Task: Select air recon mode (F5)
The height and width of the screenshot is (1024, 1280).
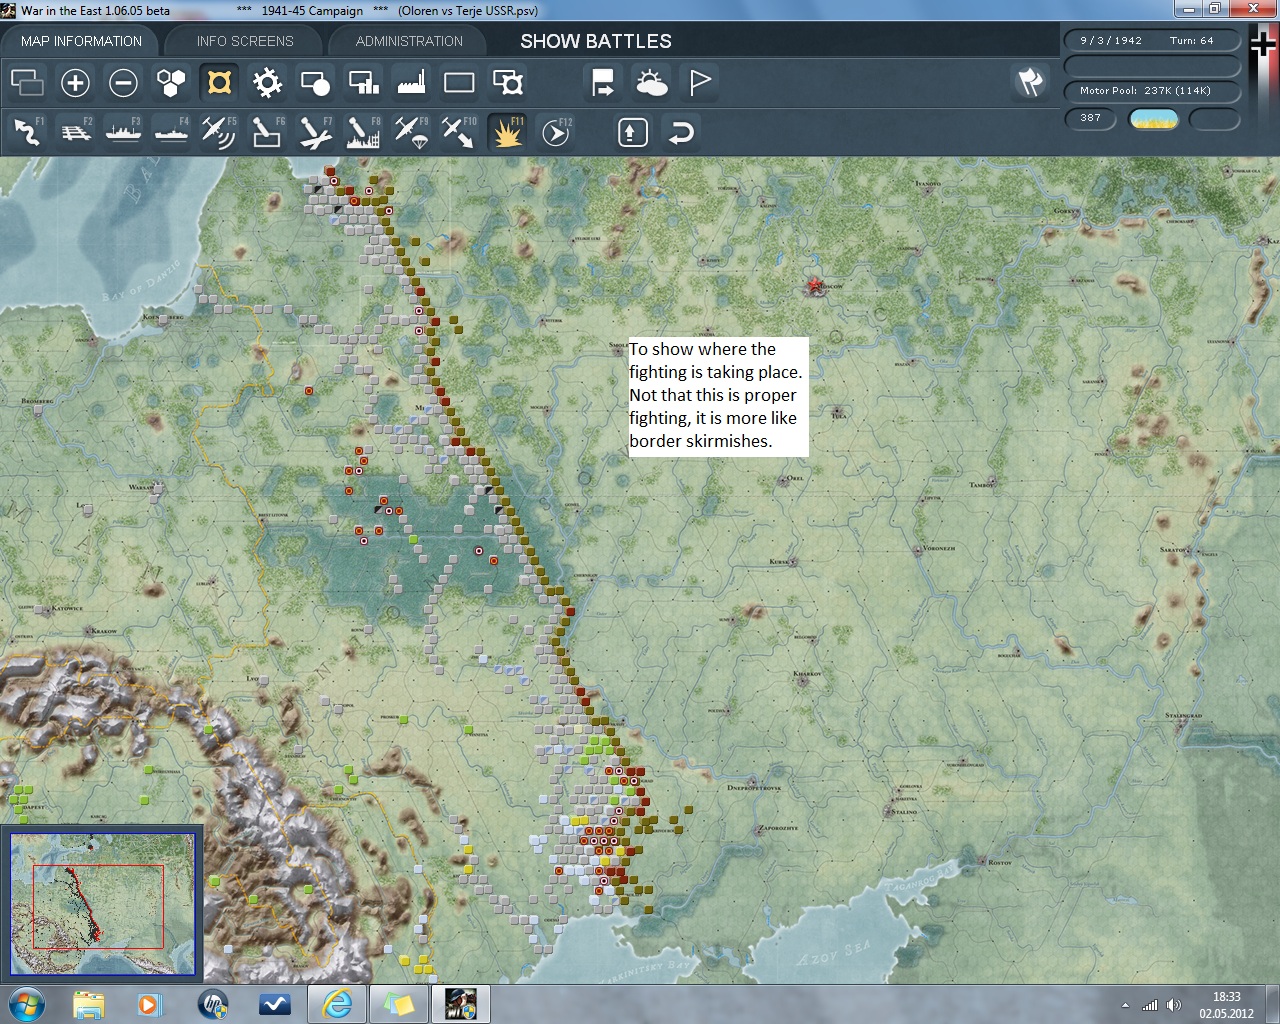Action: coord(218,132)
